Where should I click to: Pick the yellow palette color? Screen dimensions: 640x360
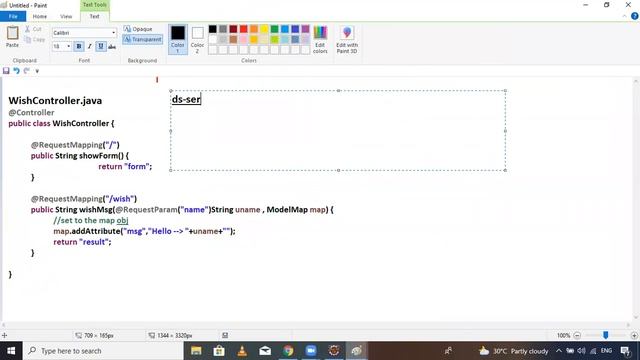(264, 29)
